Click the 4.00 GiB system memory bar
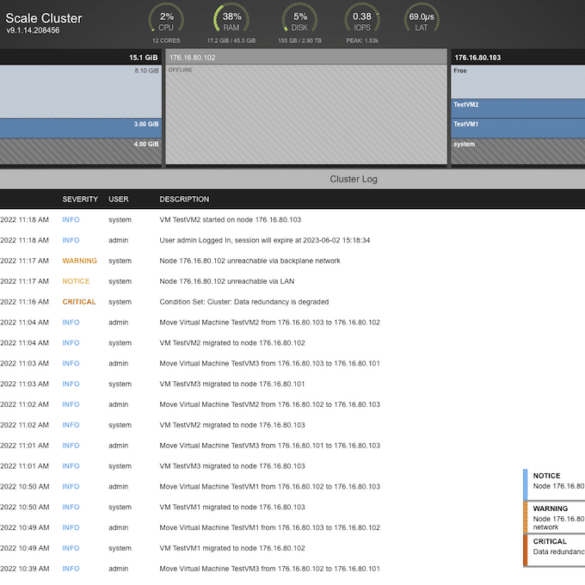 click(x=81, y=151)
